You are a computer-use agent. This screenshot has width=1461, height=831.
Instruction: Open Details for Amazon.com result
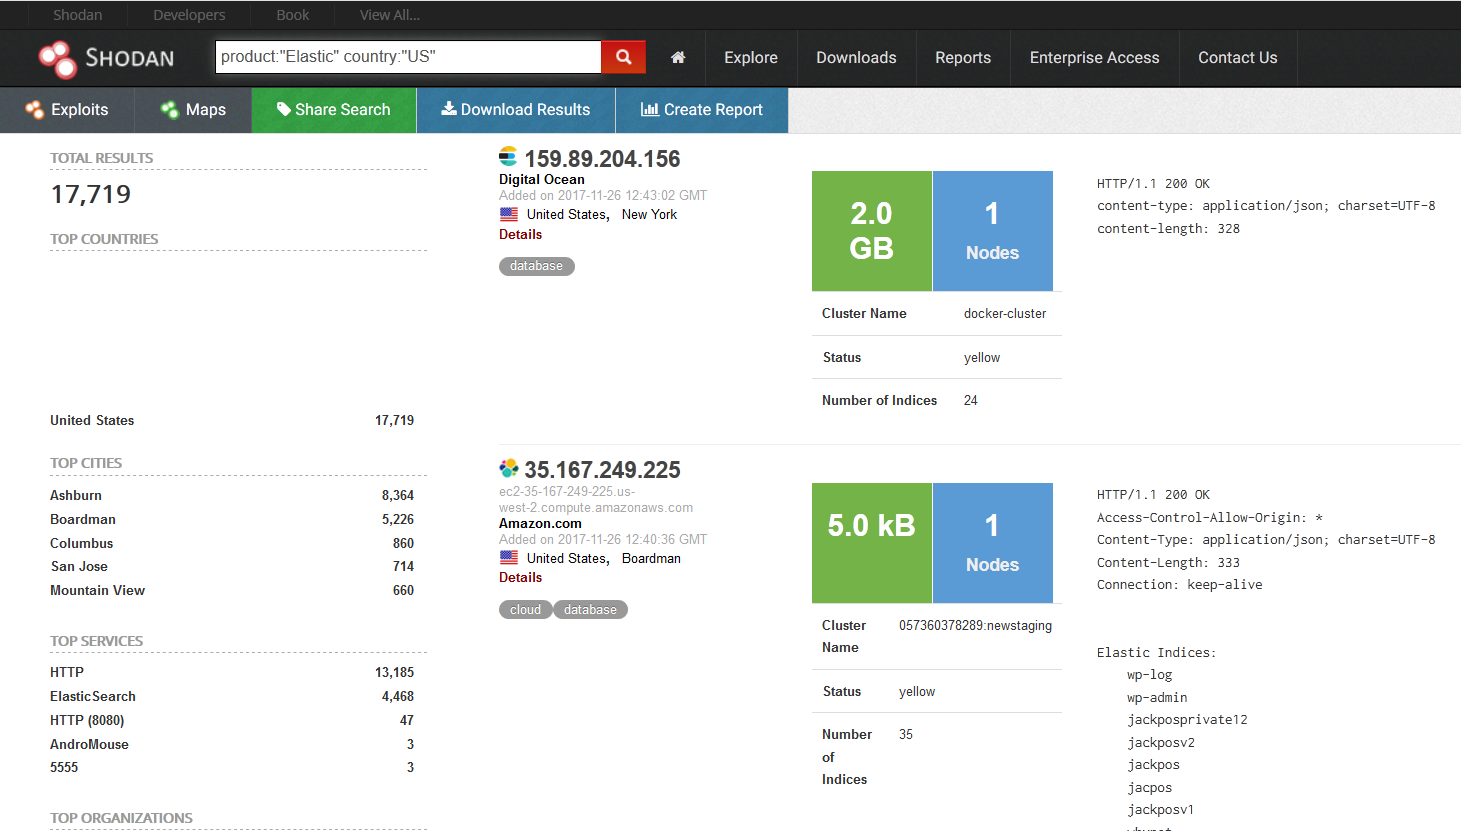pos(520,577)
